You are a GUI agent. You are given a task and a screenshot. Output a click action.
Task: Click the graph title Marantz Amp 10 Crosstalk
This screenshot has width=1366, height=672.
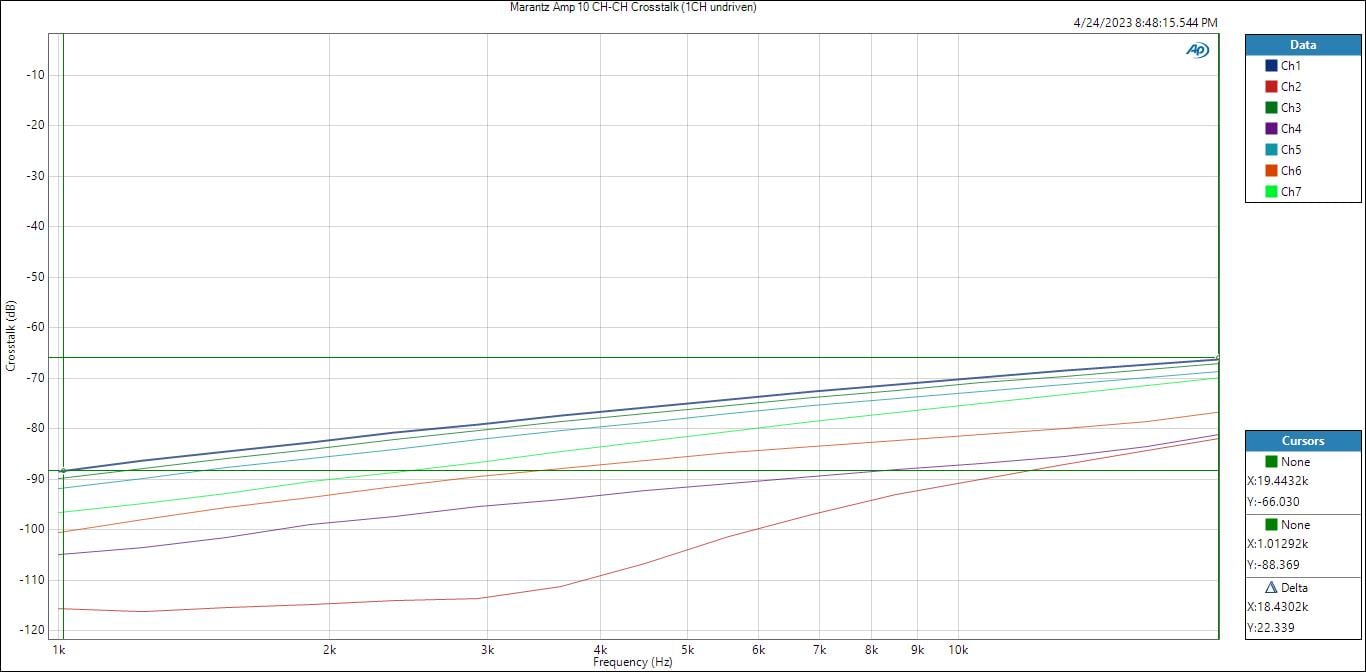pyautogui.click(x=632, y=7)
